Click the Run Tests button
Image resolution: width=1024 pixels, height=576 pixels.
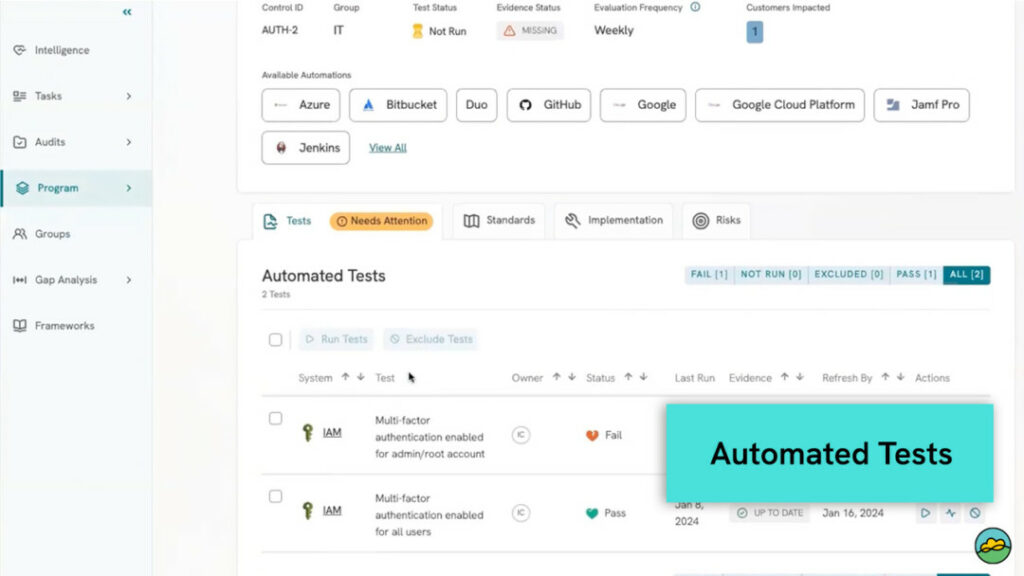click(336, 340)
